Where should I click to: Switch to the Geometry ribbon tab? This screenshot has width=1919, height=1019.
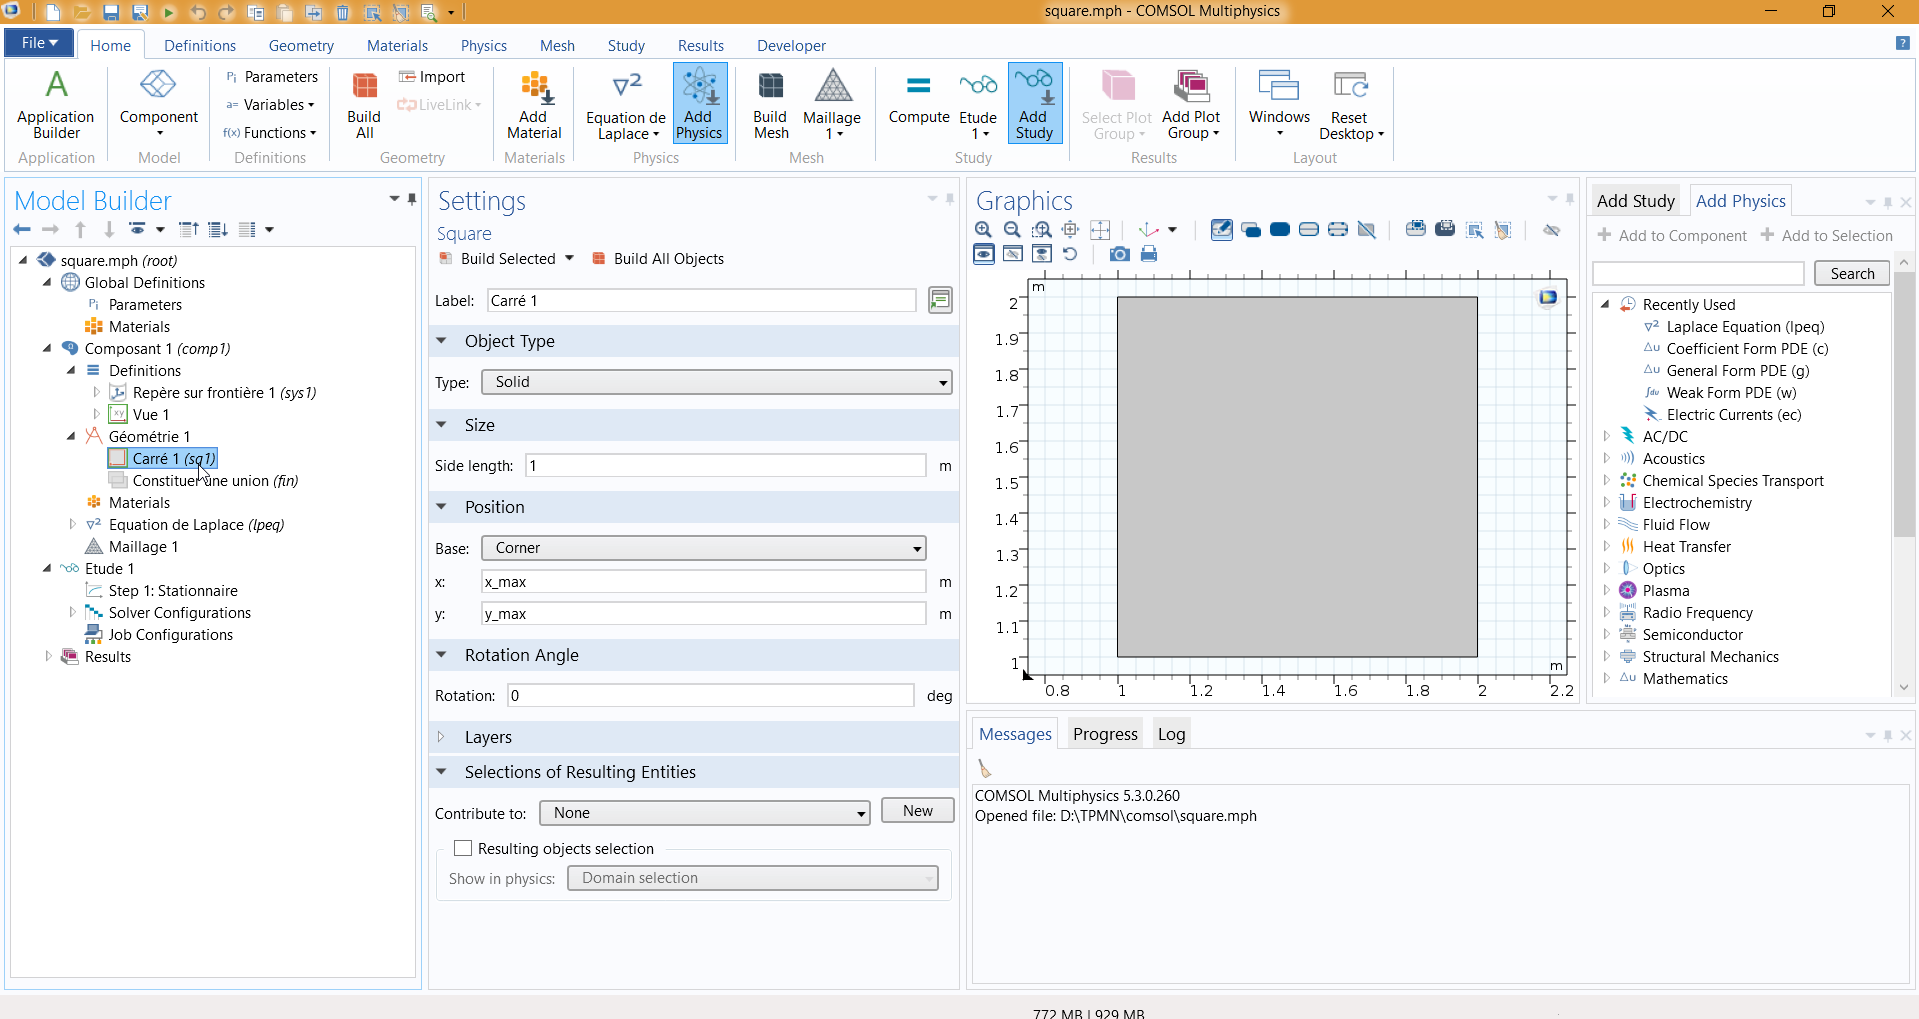(x=301, y=46)
